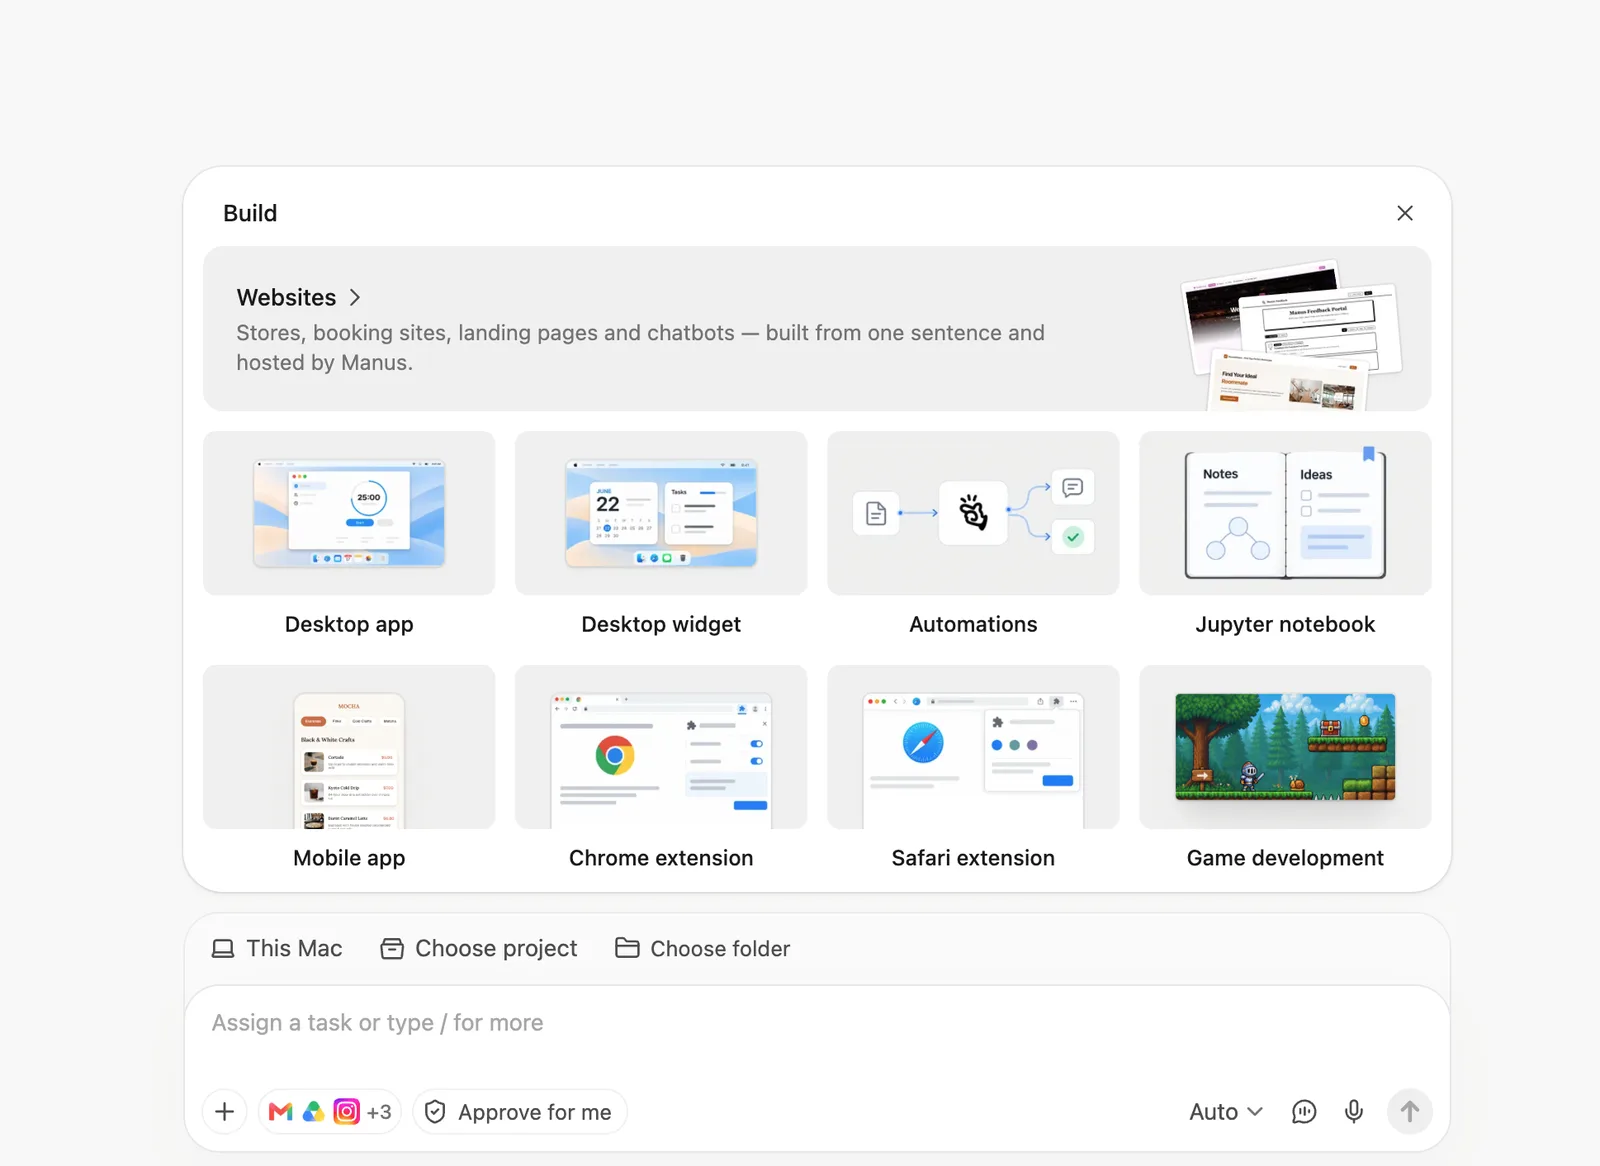The height and width of the screenshot is (1166, 1600).
Task: Click the Google Drive connector icon
Action: (313, 1112)
